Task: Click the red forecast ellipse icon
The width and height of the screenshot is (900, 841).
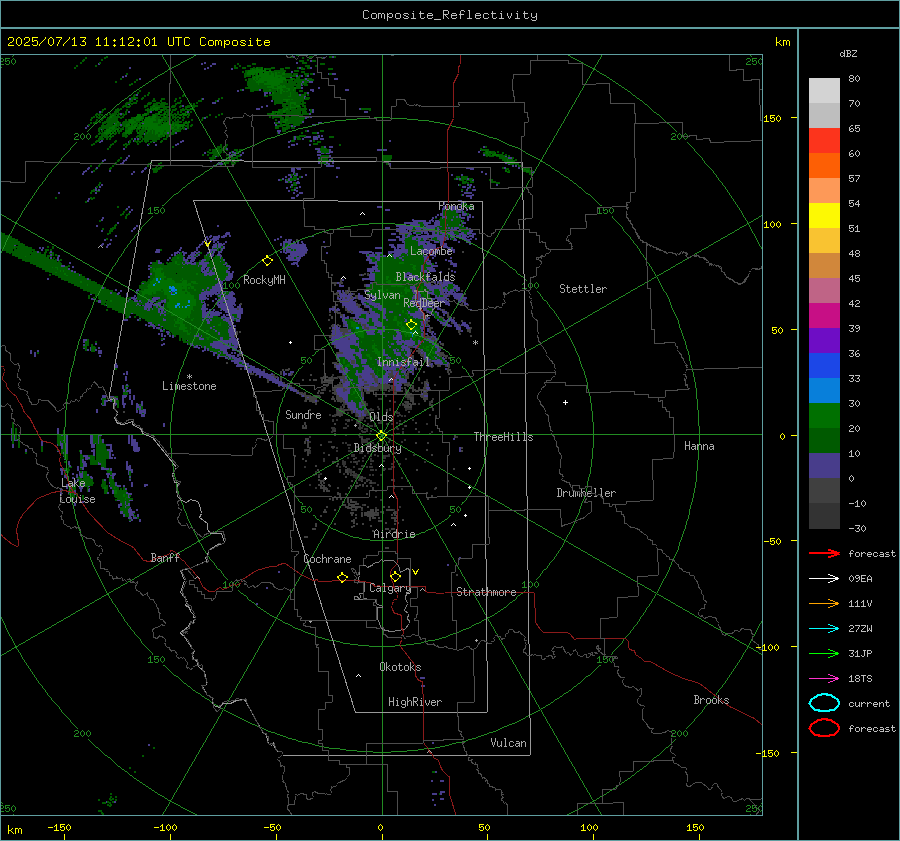Action: (824, 728)
